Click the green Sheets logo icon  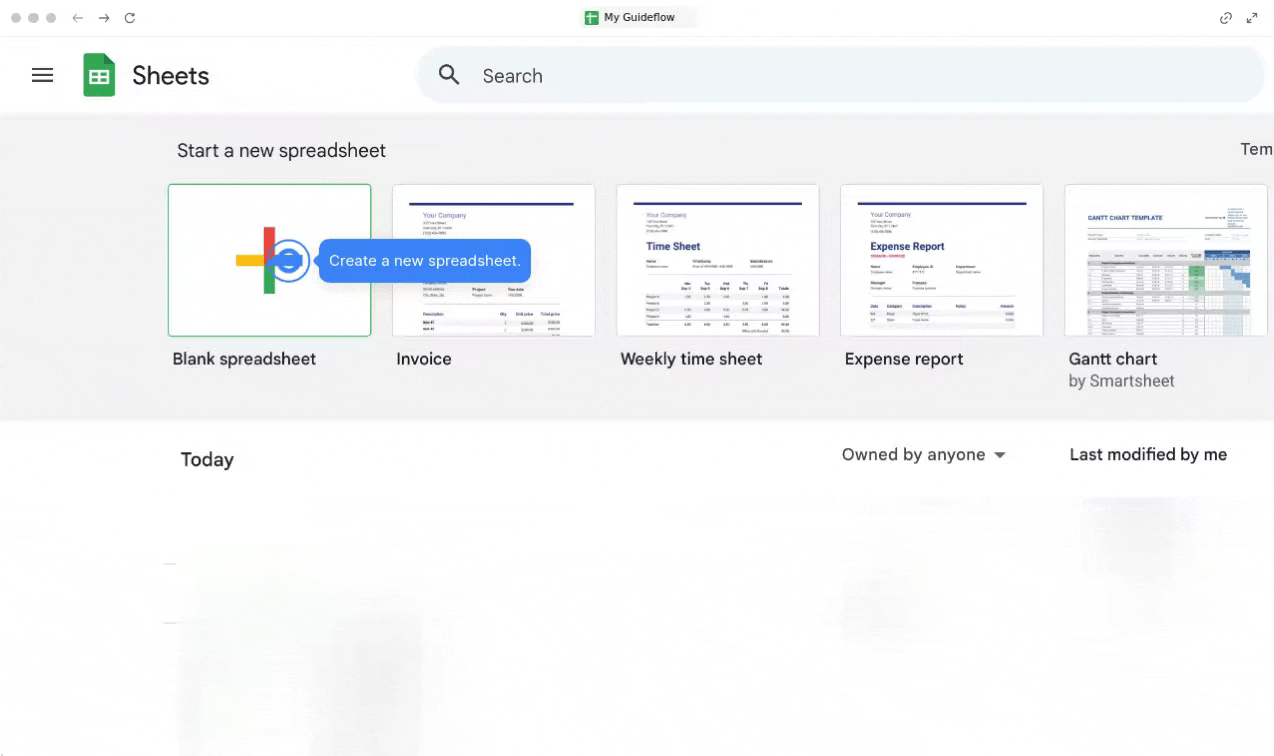click(x=99, y=75)
